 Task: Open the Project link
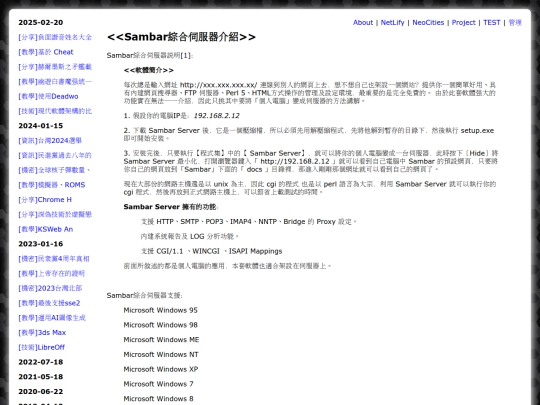[x=464, y=22]
